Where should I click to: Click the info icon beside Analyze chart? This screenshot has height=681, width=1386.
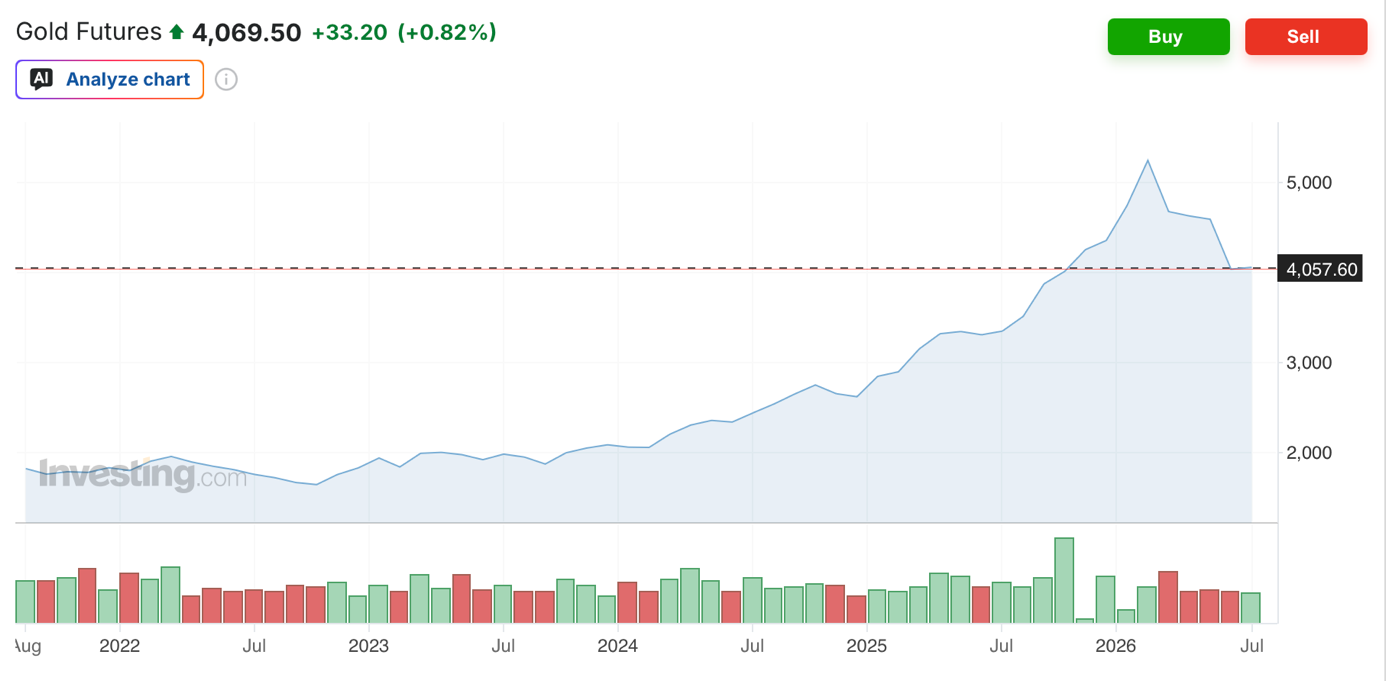tap(227, 80)
